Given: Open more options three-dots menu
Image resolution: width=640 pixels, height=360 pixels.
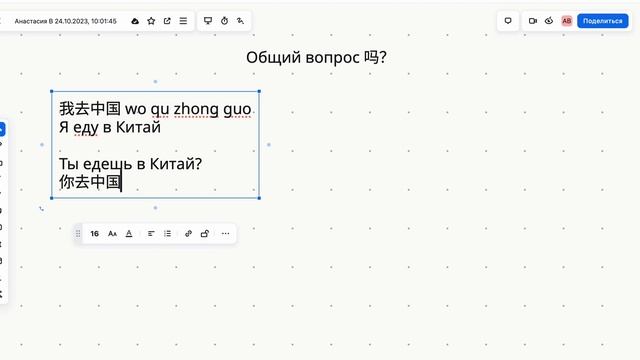Looking at the screenshot, I should pos(225,233).
